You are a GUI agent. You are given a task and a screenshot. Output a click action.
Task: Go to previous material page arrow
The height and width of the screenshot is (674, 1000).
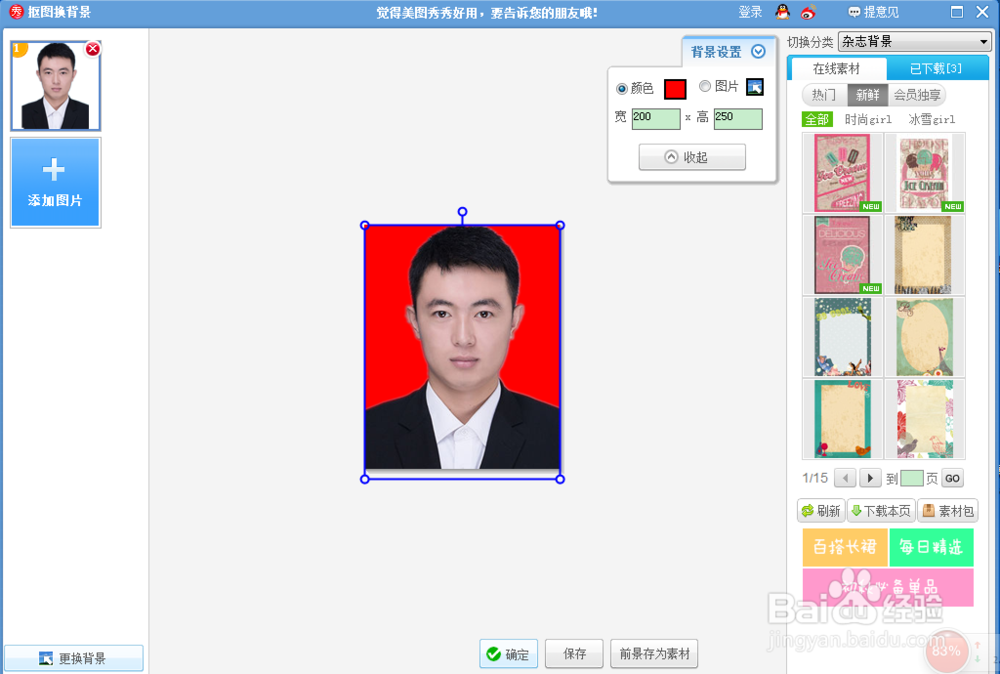pos(845,478)
